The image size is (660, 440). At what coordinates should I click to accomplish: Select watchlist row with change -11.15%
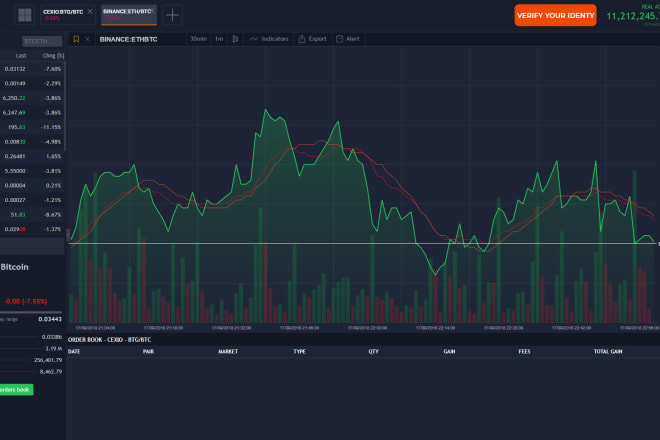(x=32, y=127)
